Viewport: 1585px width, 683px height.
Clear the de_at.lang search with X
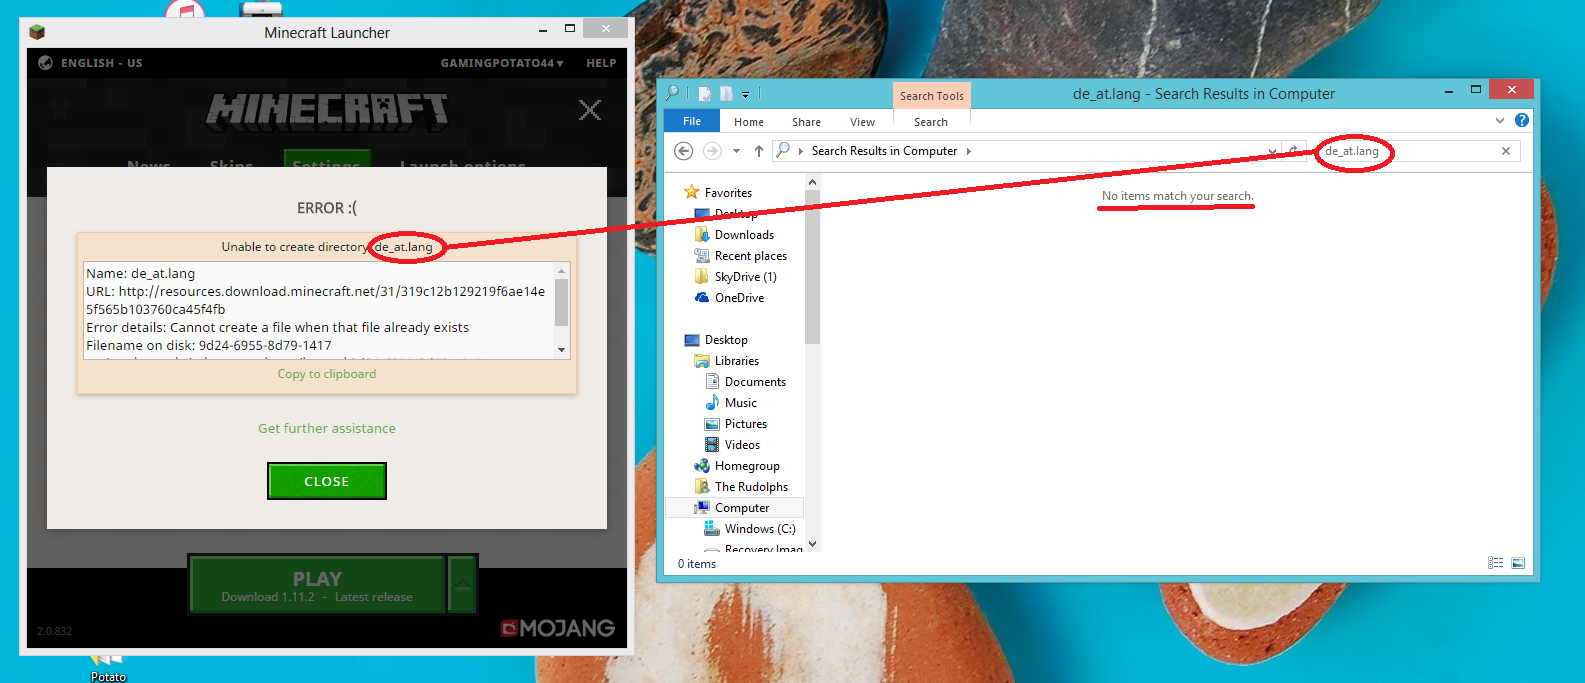(1506, 151)
